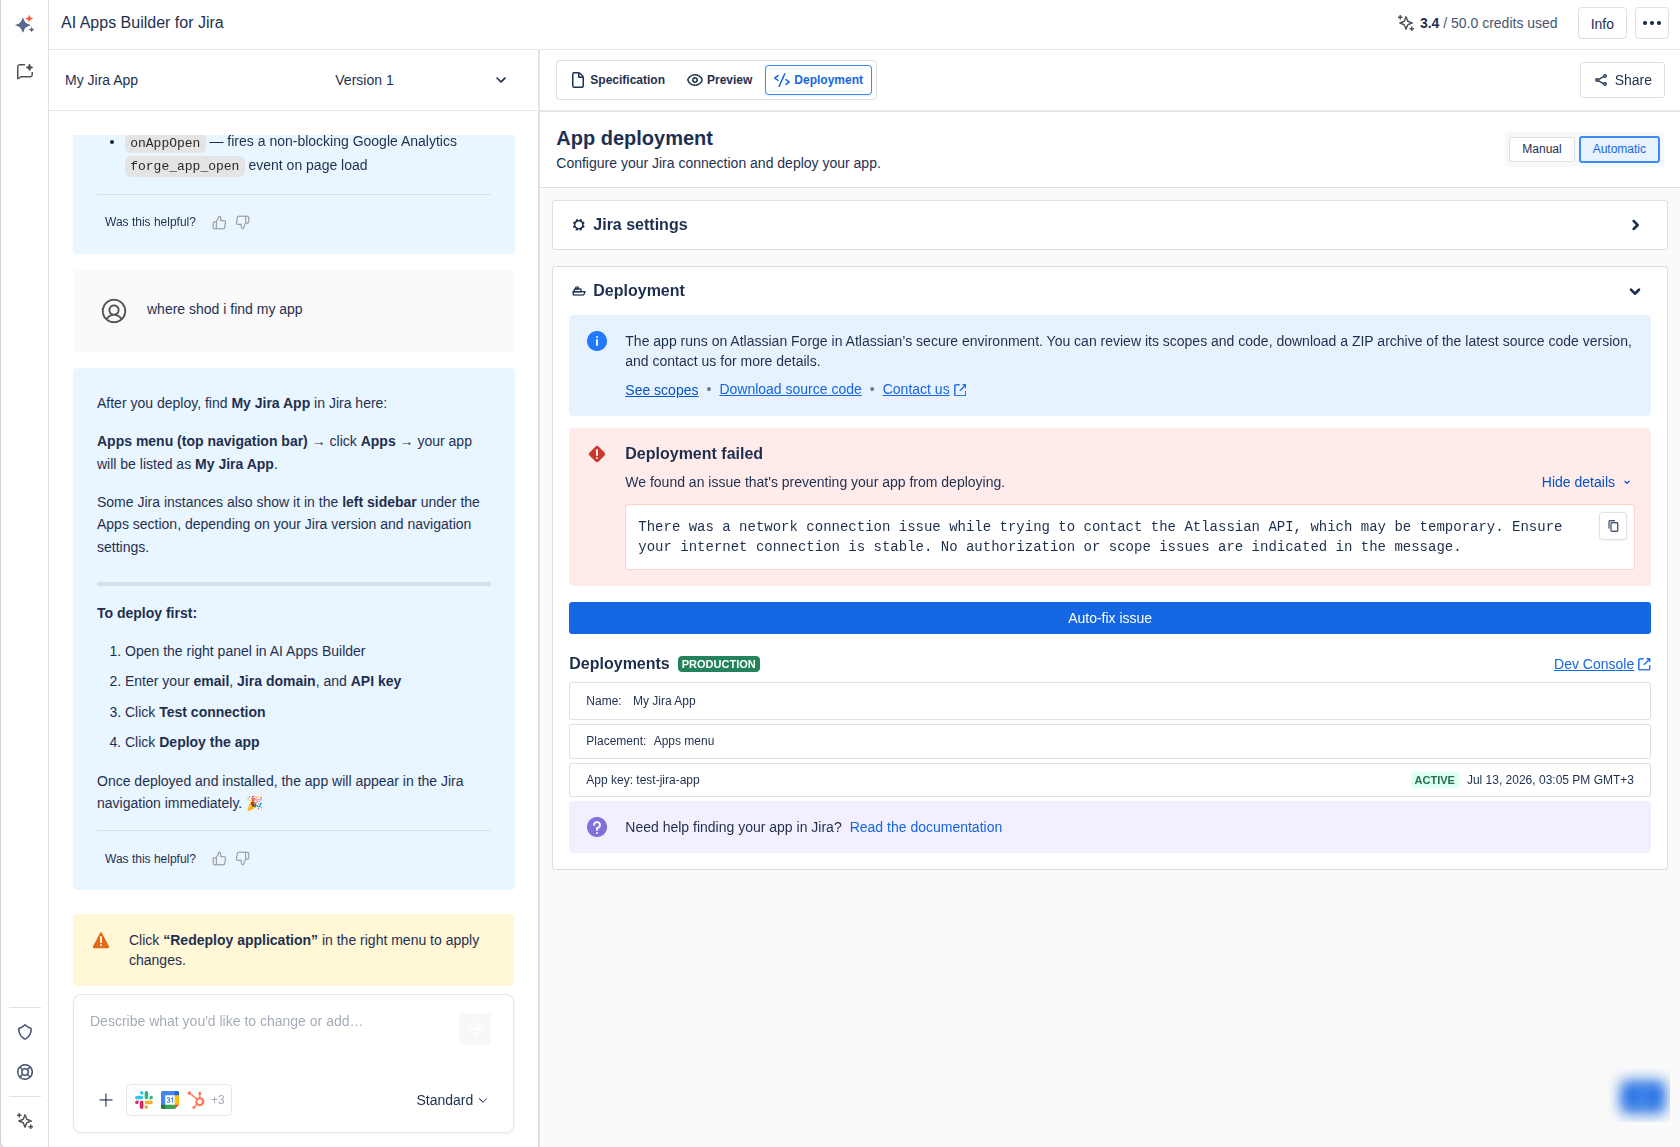This screenshot has width=1680, height=1147.
Task: Open the help lifebuoy icon in sidebar
Action: 25,1072
